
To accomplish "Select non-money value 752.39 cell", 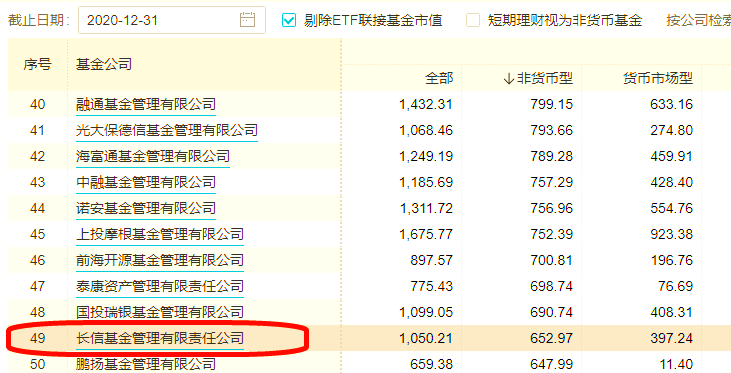I will [x=552, y=234].
